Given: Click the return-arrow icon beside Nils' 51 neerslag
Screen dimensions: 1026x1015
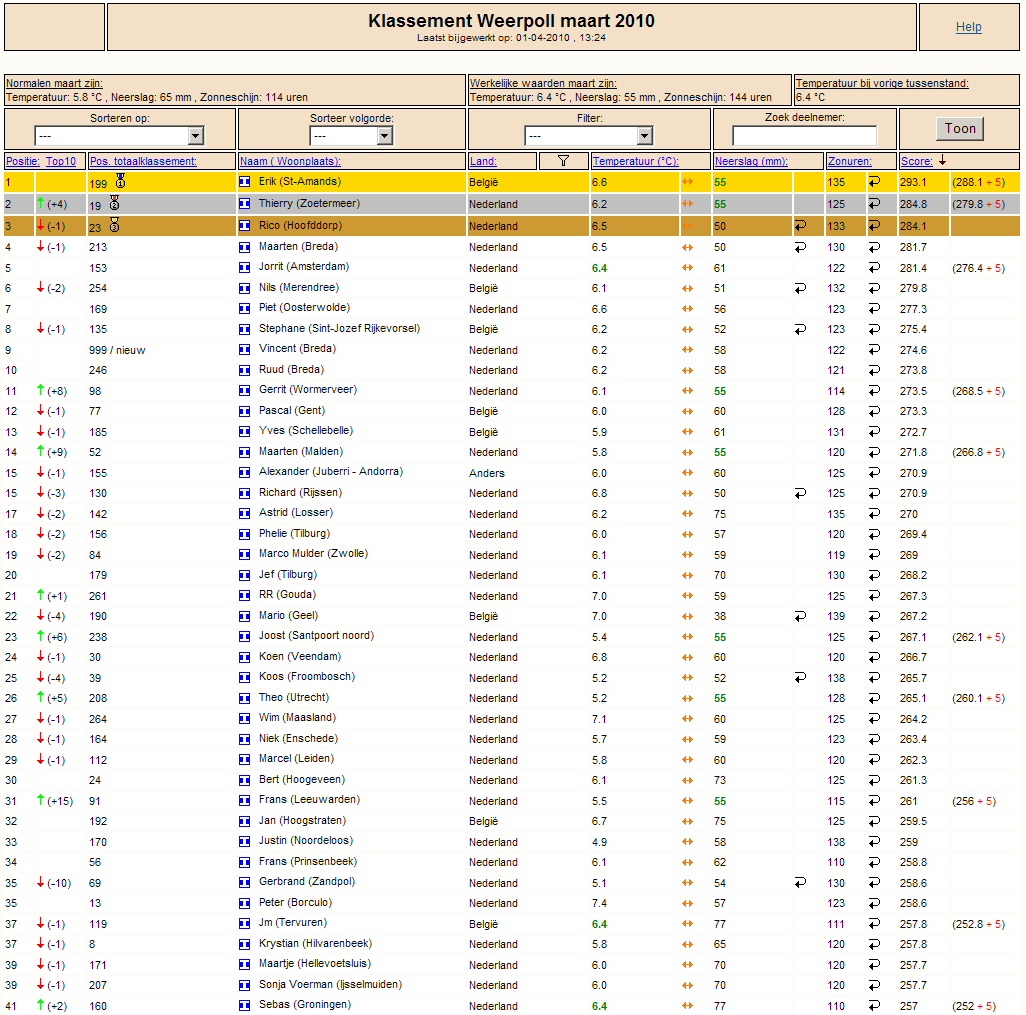Looking at the screenshot, I should (x=800, y=289).
